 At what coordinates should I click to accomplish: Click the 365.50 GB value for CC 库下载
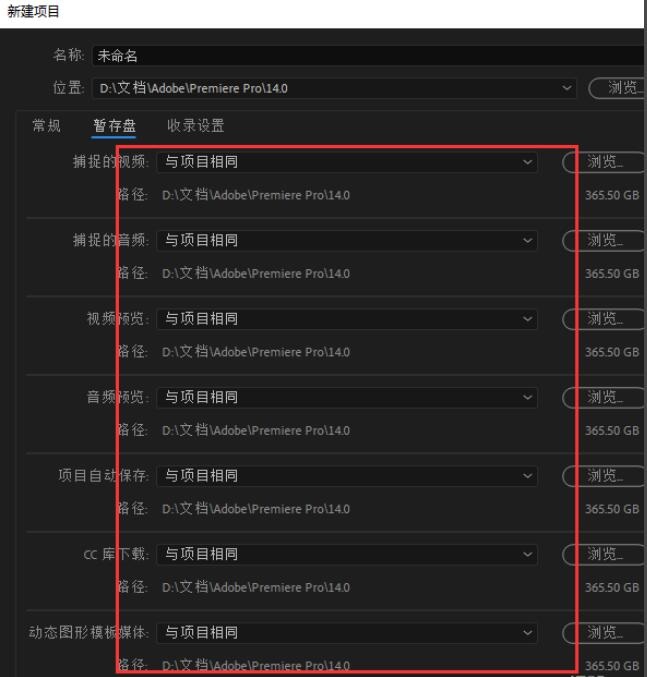point(612,588)
